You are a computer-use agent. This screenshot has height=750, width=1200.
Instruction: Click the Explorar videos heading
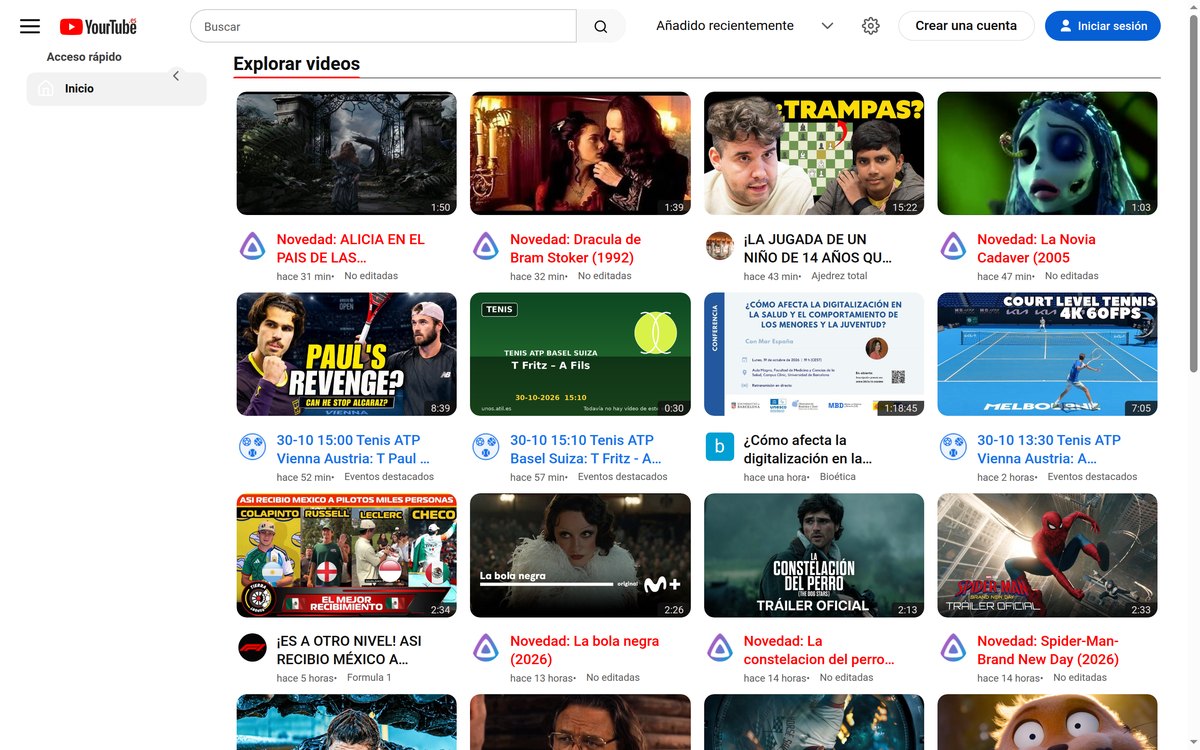click(297, 64)
